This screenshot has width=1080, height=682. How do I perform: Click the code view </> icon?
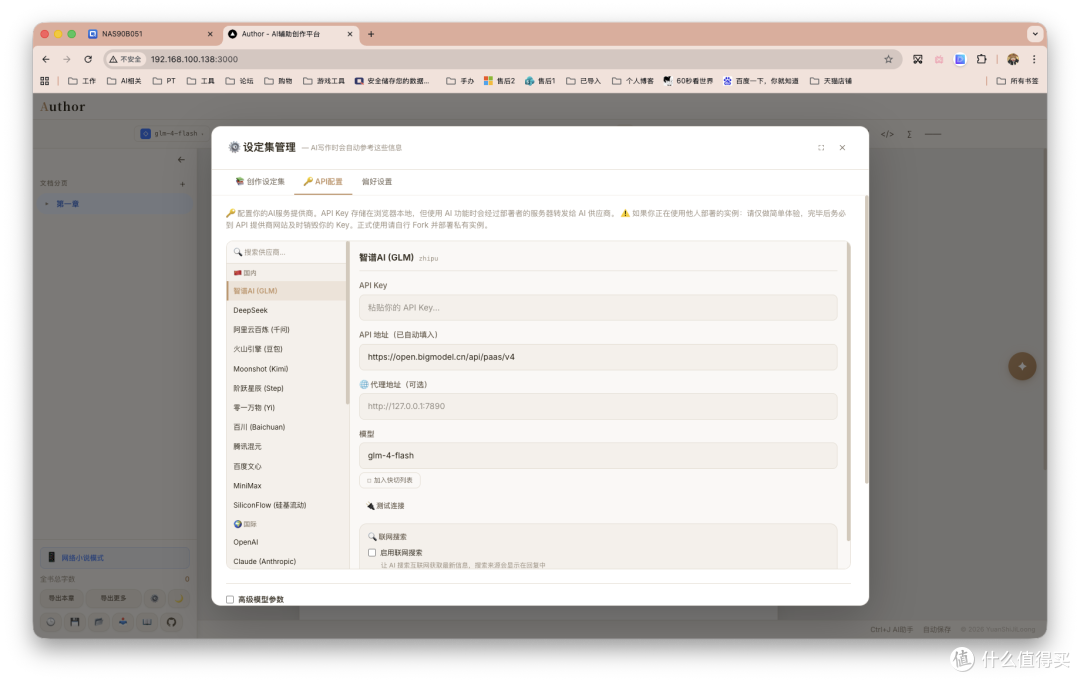coord(887,134)
